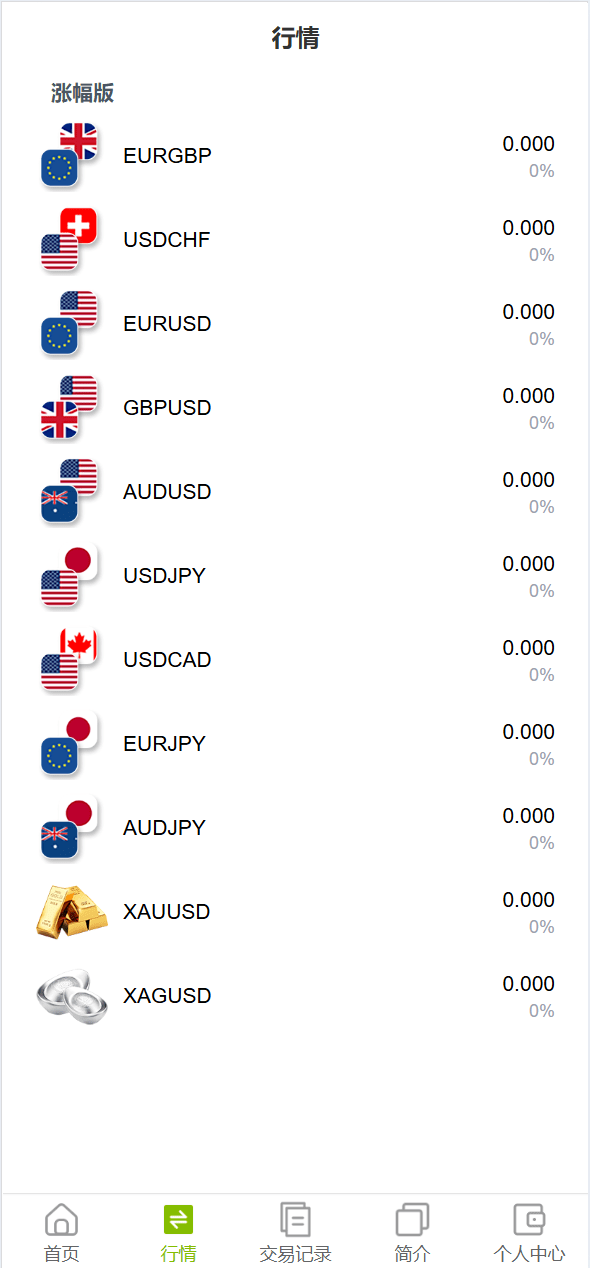The image size is (590, 1268).
Task: Click the USDCAD Canada flag icon
Action: point(69,659)
